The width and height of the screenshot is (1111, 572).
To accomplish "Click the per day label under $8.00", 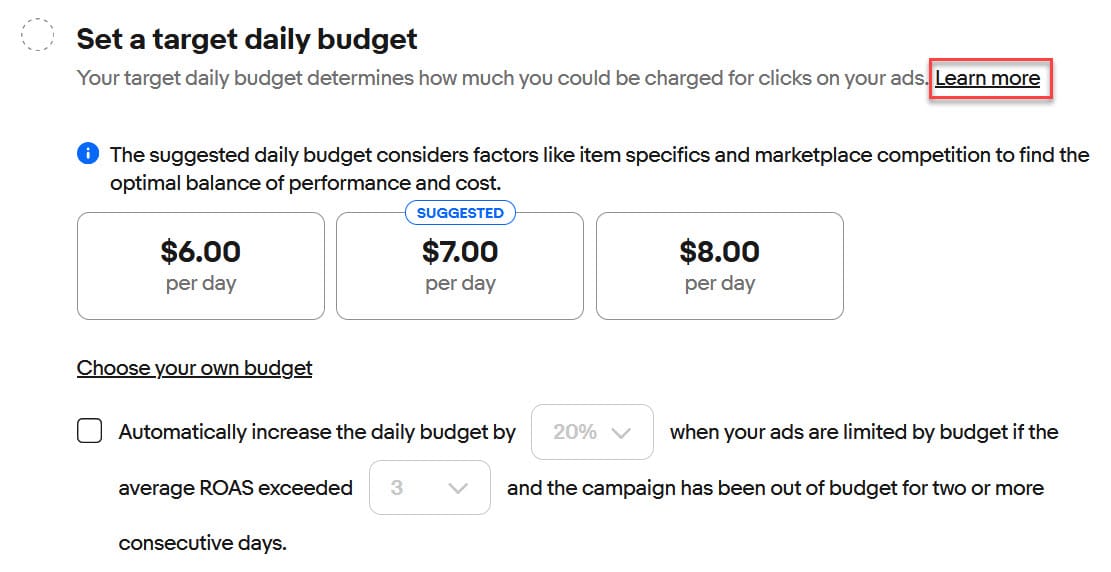I will [x=719, y=283].
